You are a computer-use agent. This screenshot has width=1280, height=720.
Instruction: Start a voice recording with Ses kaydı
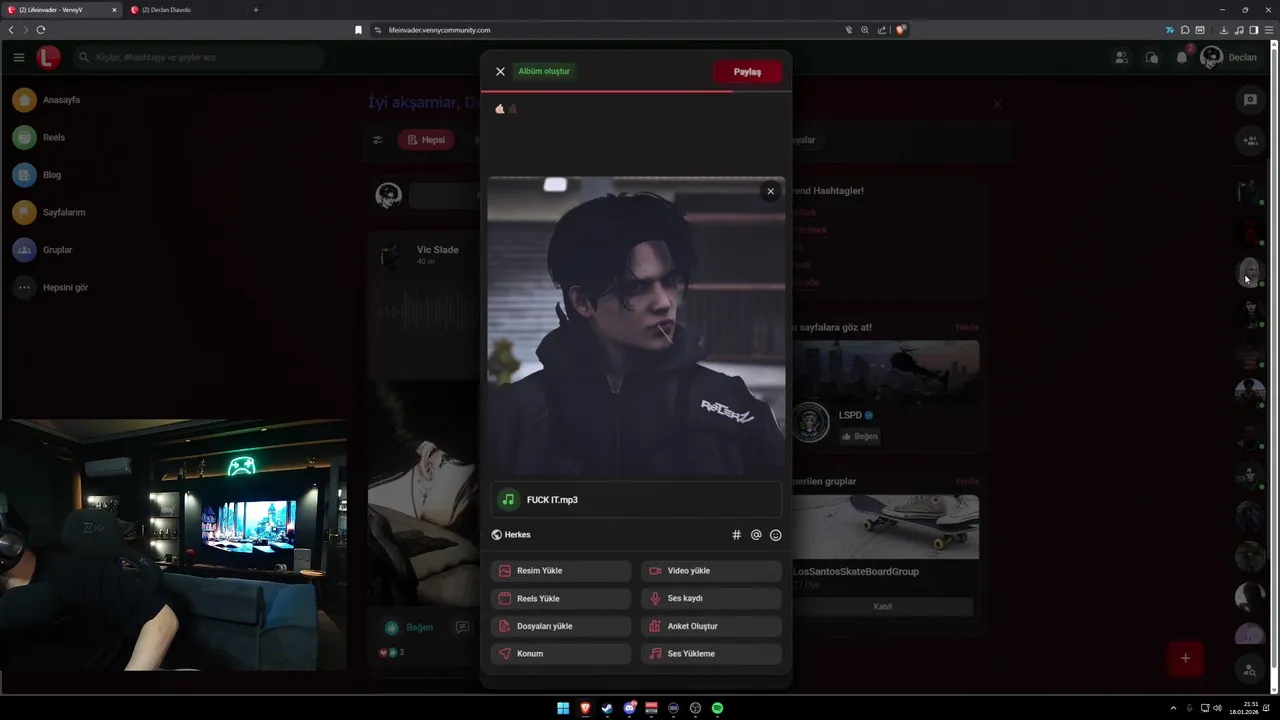click(x=711, y=598)
